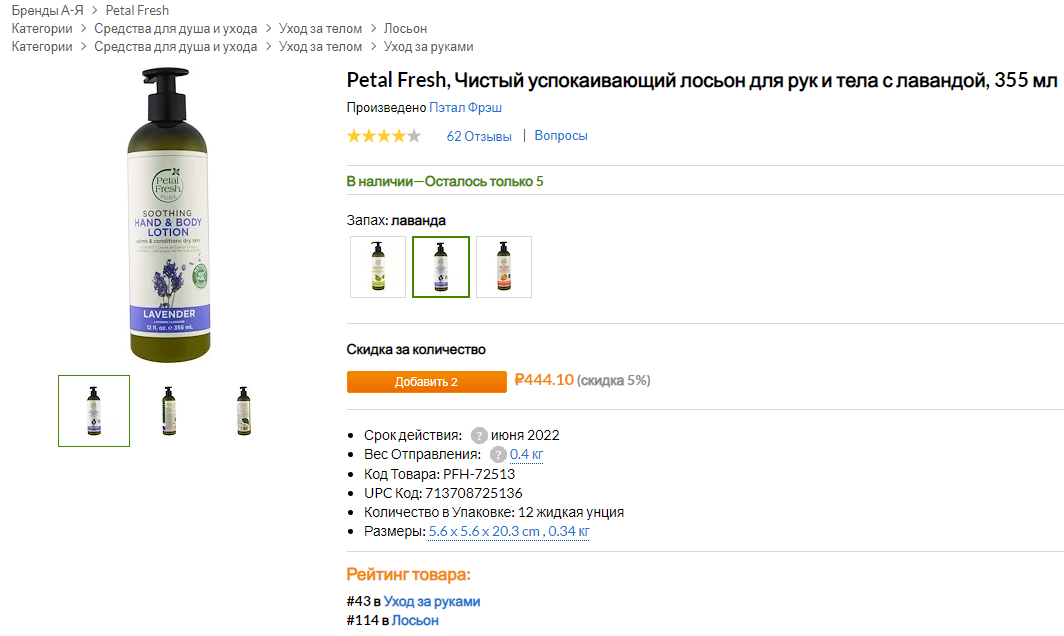Click the main lotion product image
Screen dimensions: 1064x636
[x=169, y=215]
